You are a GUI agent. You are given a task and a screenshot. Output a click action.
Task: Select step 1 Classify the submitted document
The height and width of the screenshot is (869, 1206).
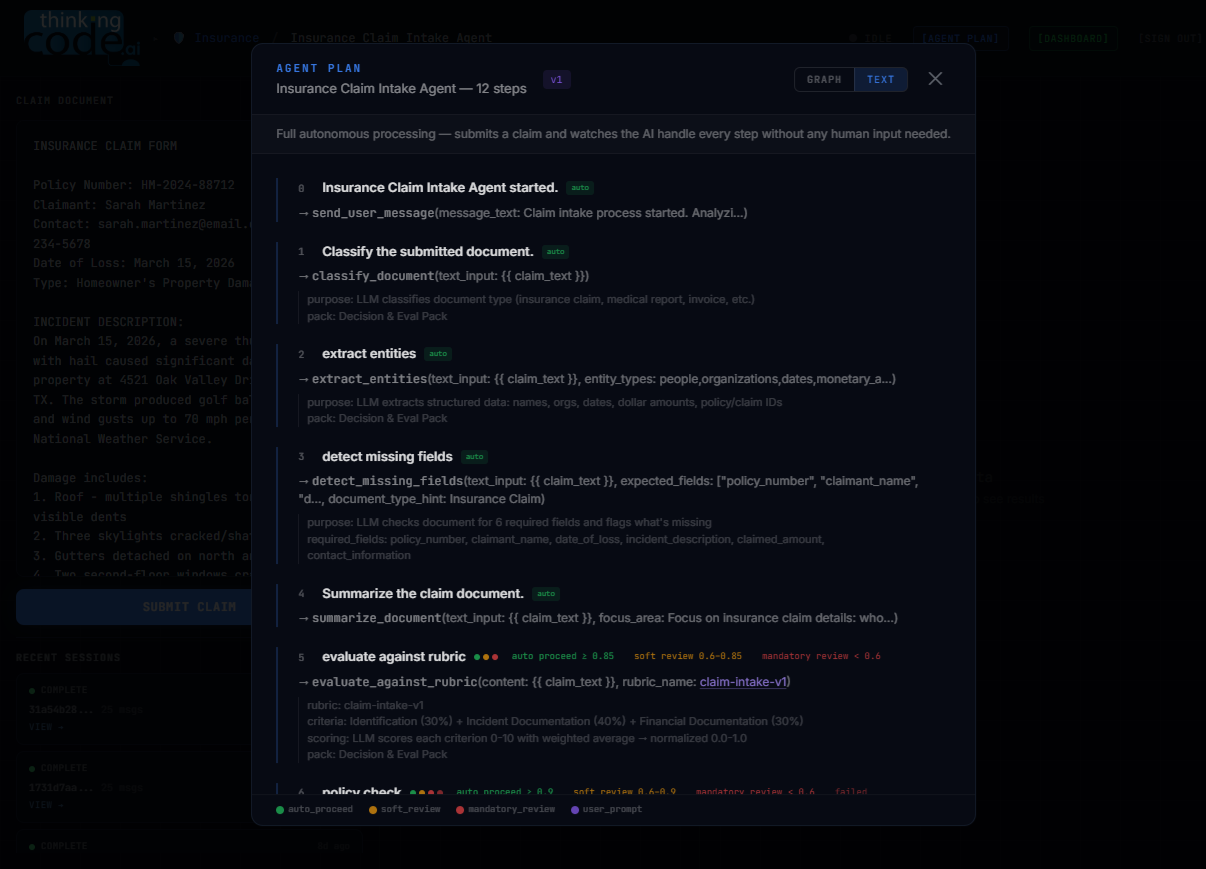[428, 251]
